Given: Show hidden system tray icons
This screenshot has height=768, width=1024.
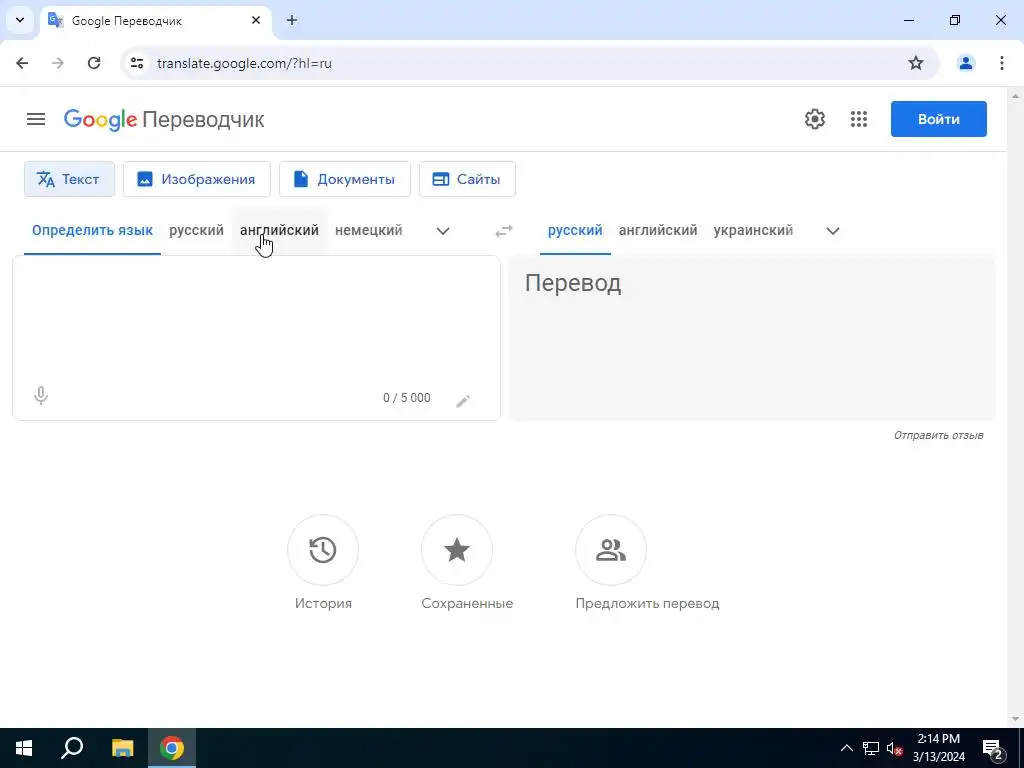Looking at the screenshot, I should click(846, 748).
